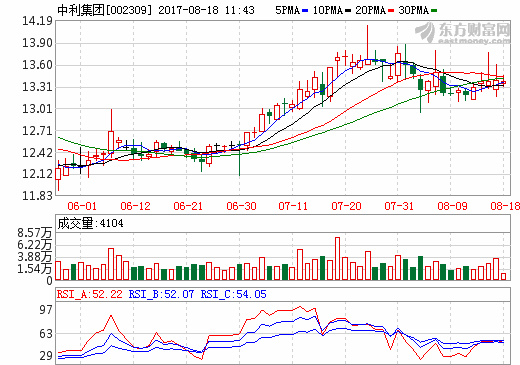Click the tallest volume bar near 07-20
The width and height of the screenshot is (520, 365).
click(337, 258)
